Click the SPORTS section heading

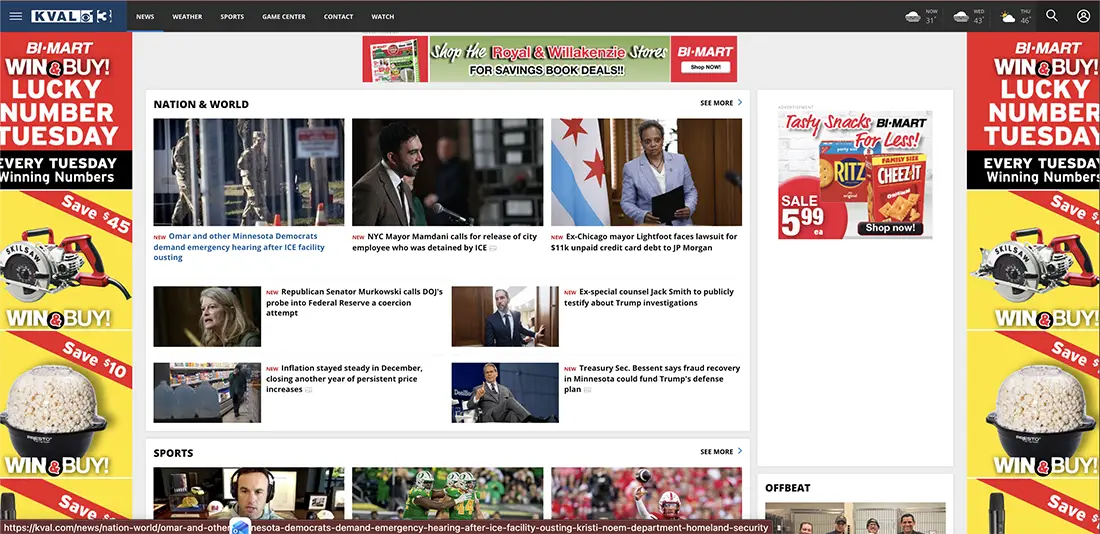[x=173, y=453]
